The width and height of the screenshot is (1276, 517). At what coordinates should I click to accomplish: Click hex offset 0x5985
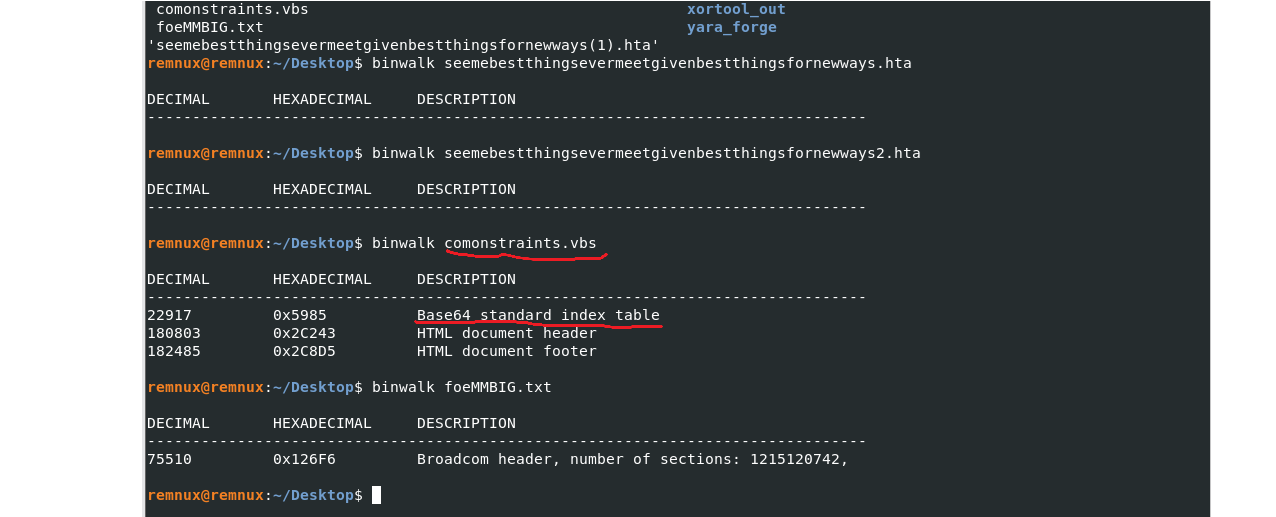300,315
